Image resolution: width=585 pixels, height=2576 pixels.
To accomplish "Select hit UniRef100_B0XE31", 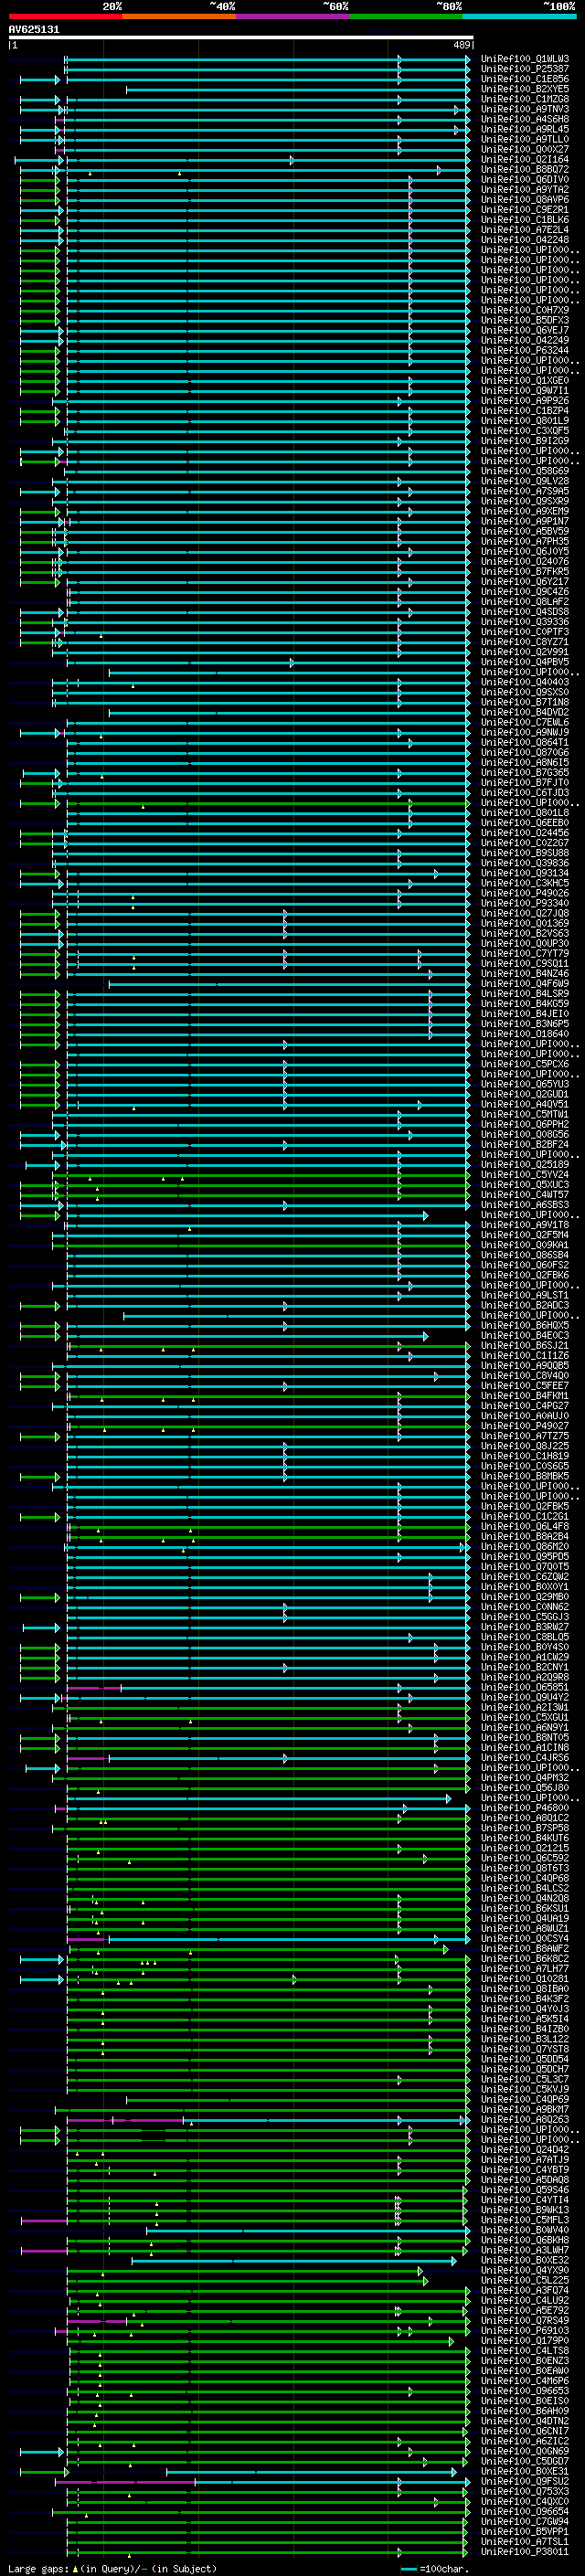I will coord(525,2471).
